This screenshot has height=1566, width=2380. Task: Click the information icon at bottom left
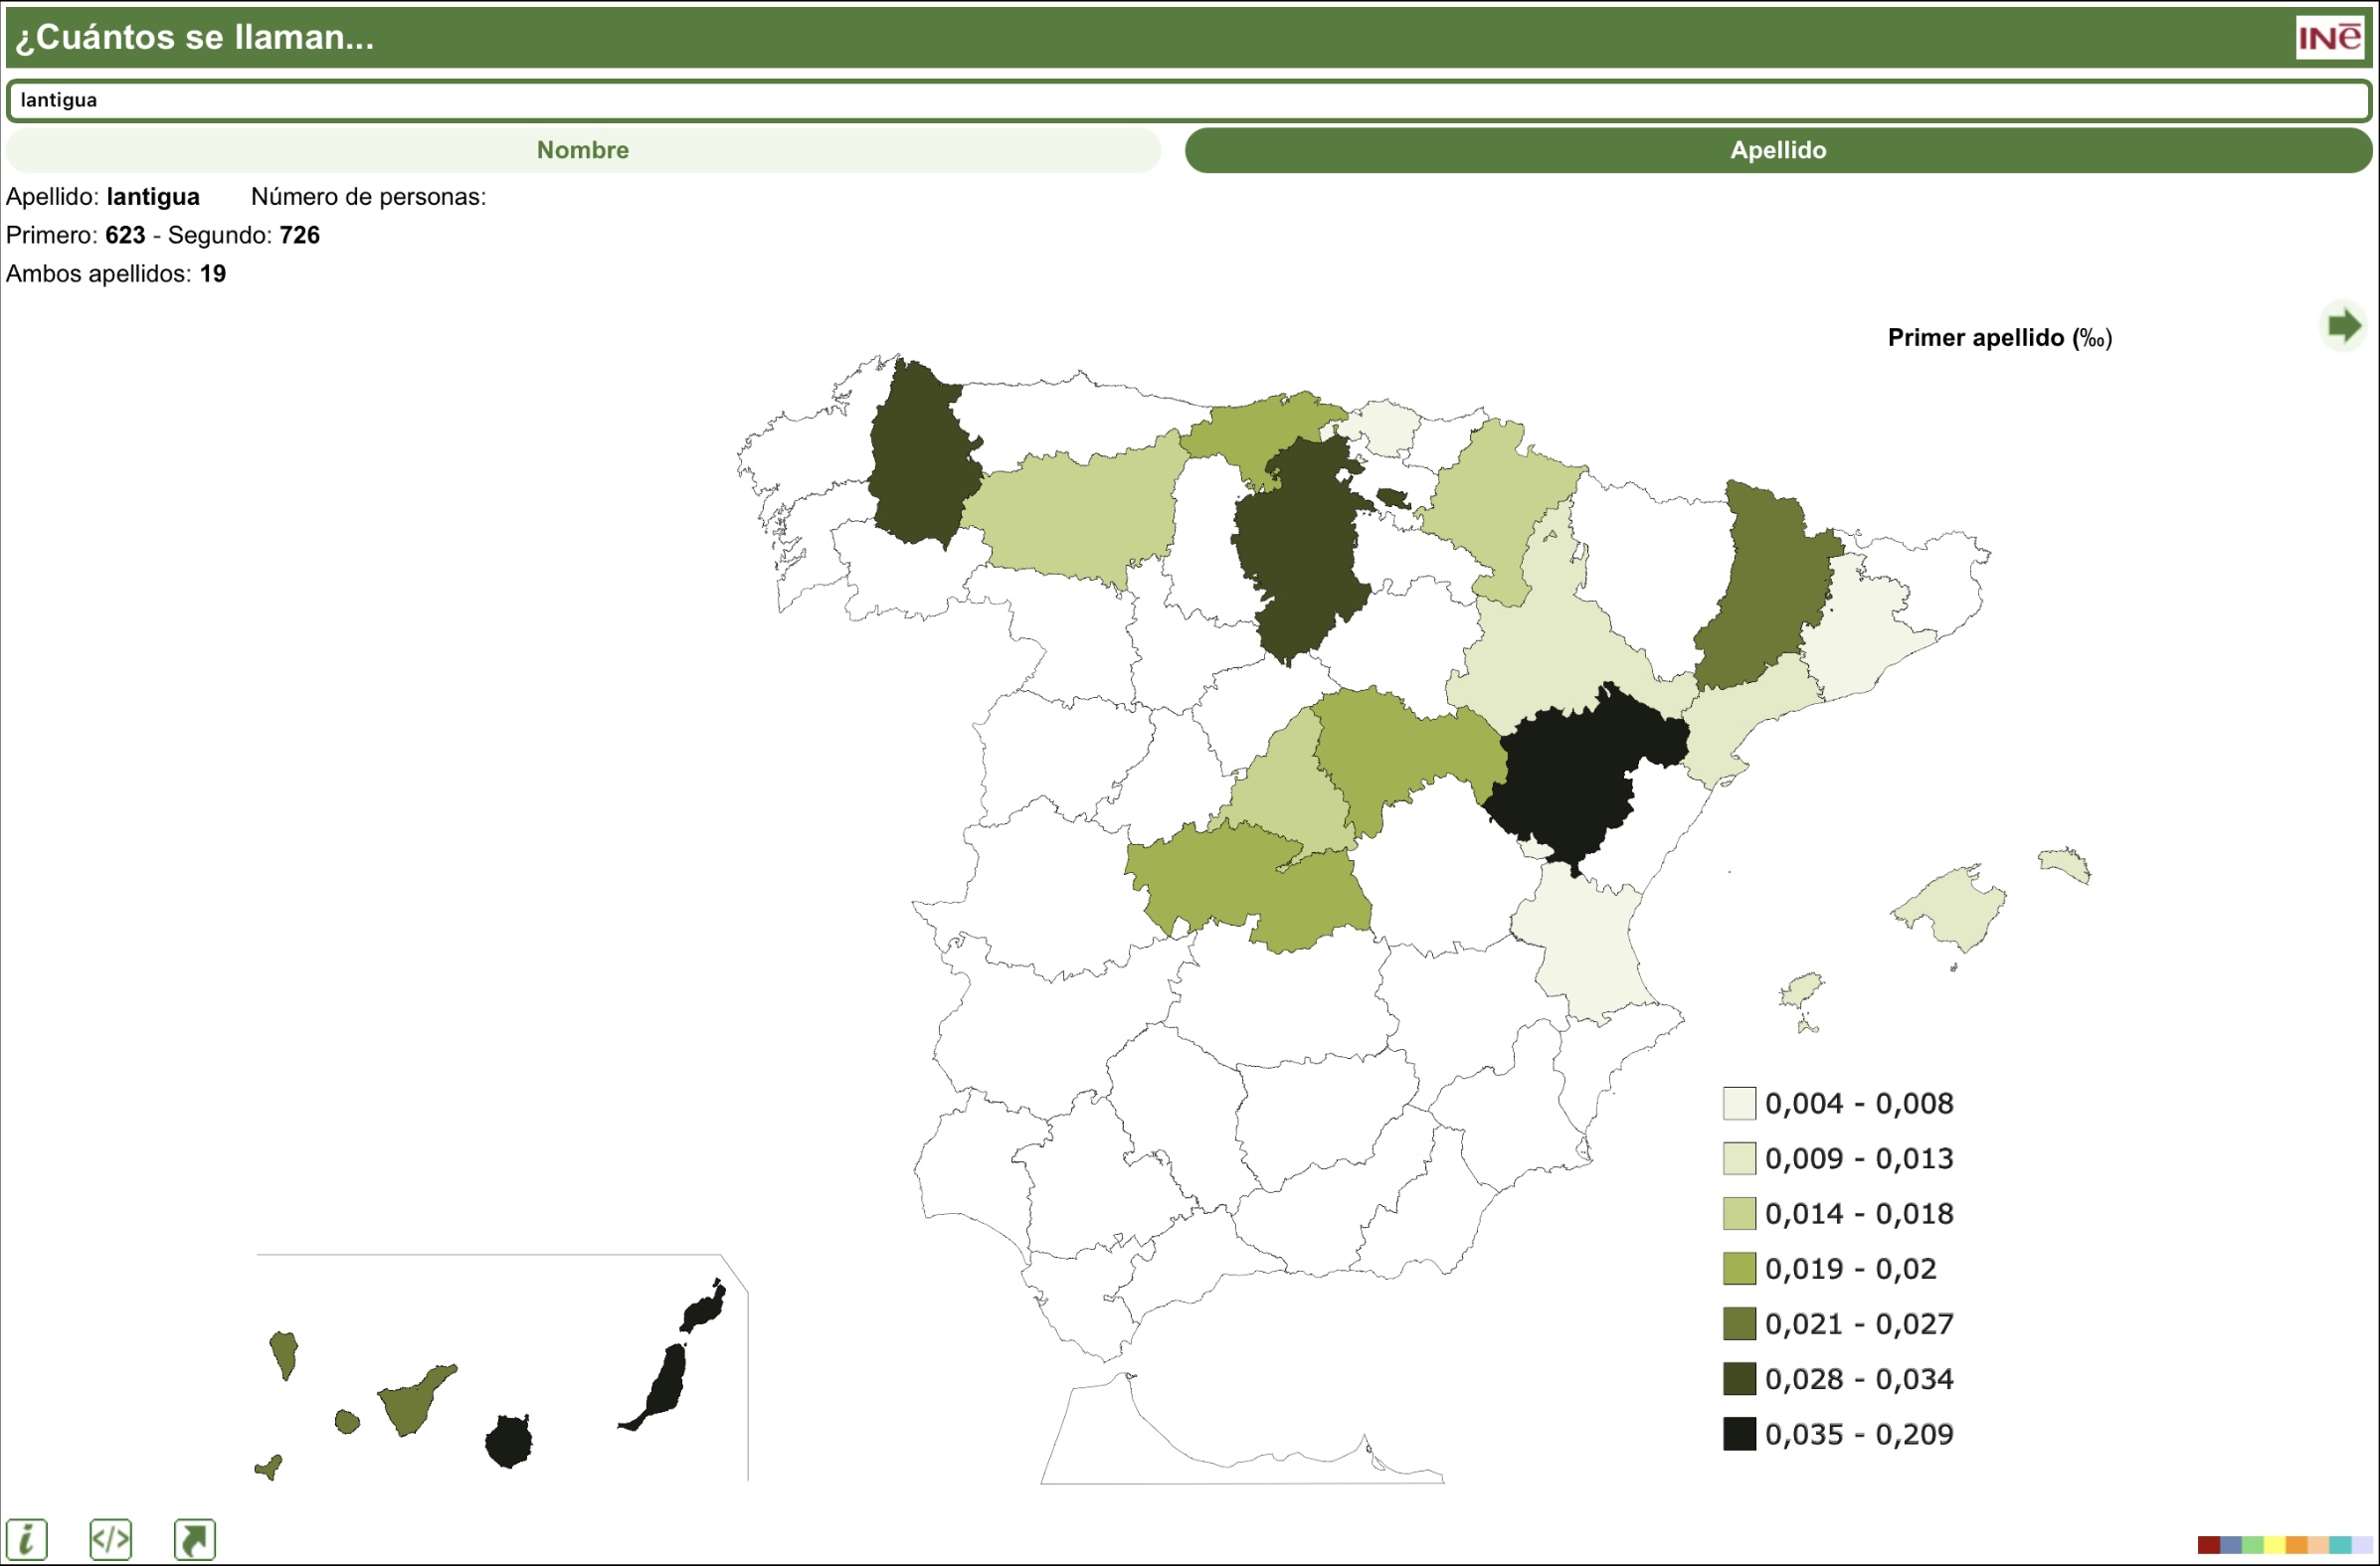[x=26, y=1539]
